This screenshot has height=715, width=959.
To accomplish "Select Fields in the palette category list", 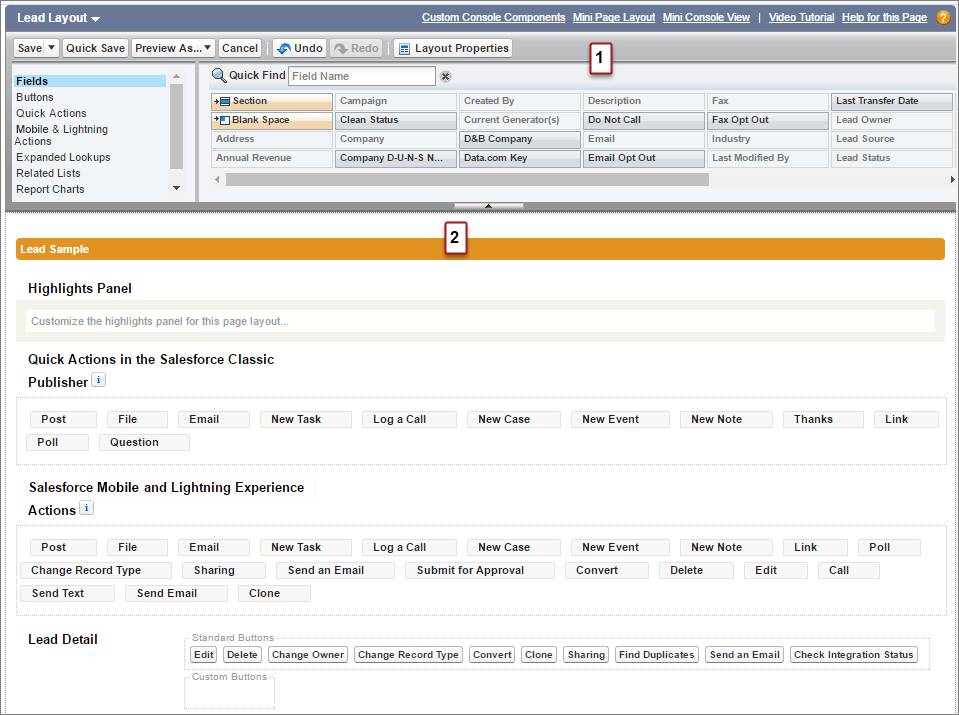I will point(89,81).
